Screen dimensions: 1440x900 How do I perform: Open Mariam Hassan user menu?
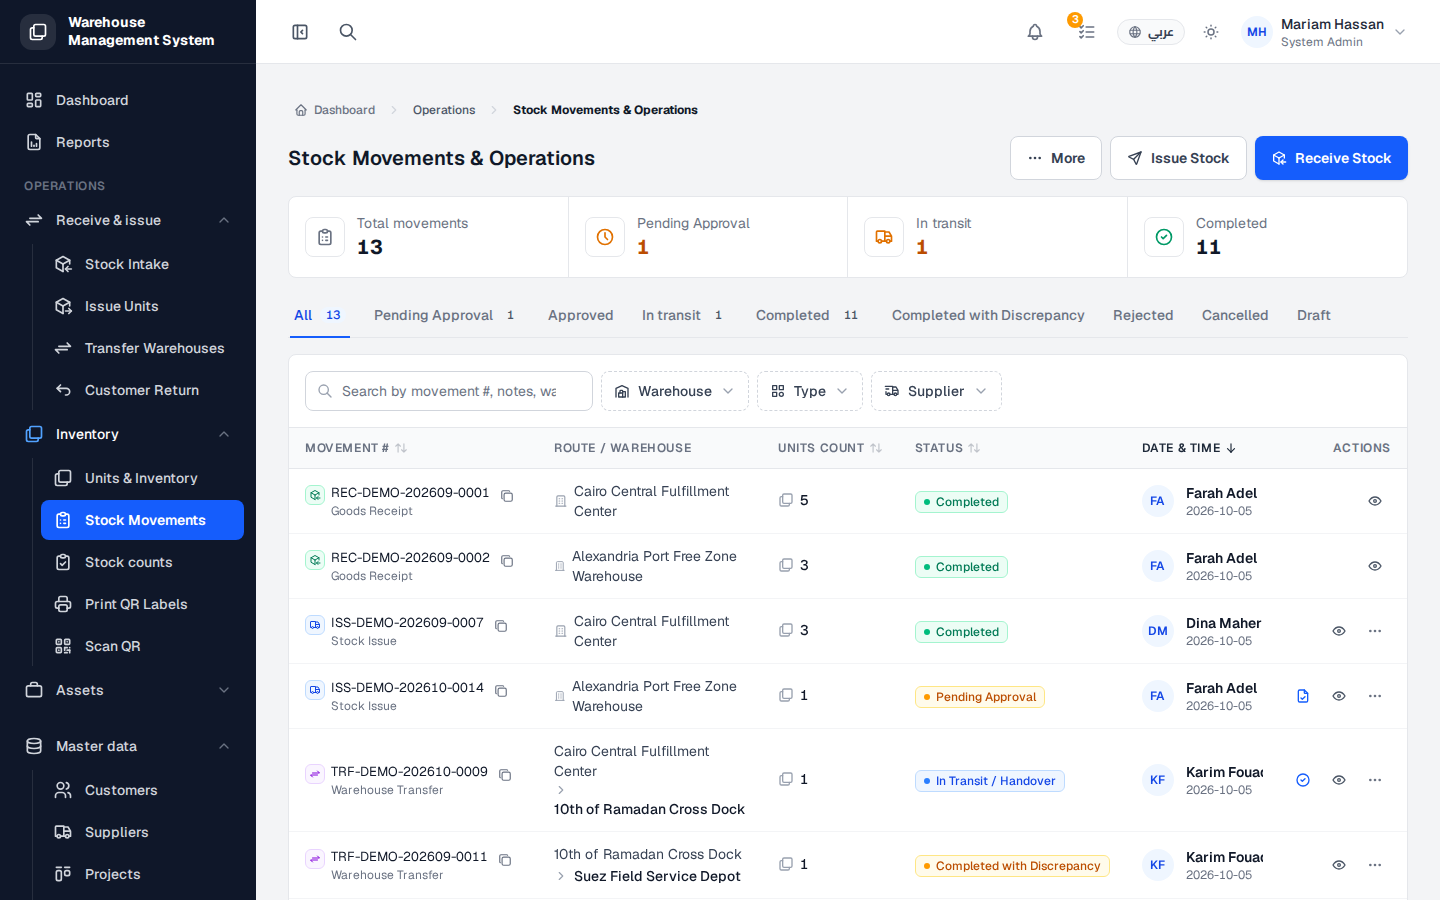[x=1324, y=32]
